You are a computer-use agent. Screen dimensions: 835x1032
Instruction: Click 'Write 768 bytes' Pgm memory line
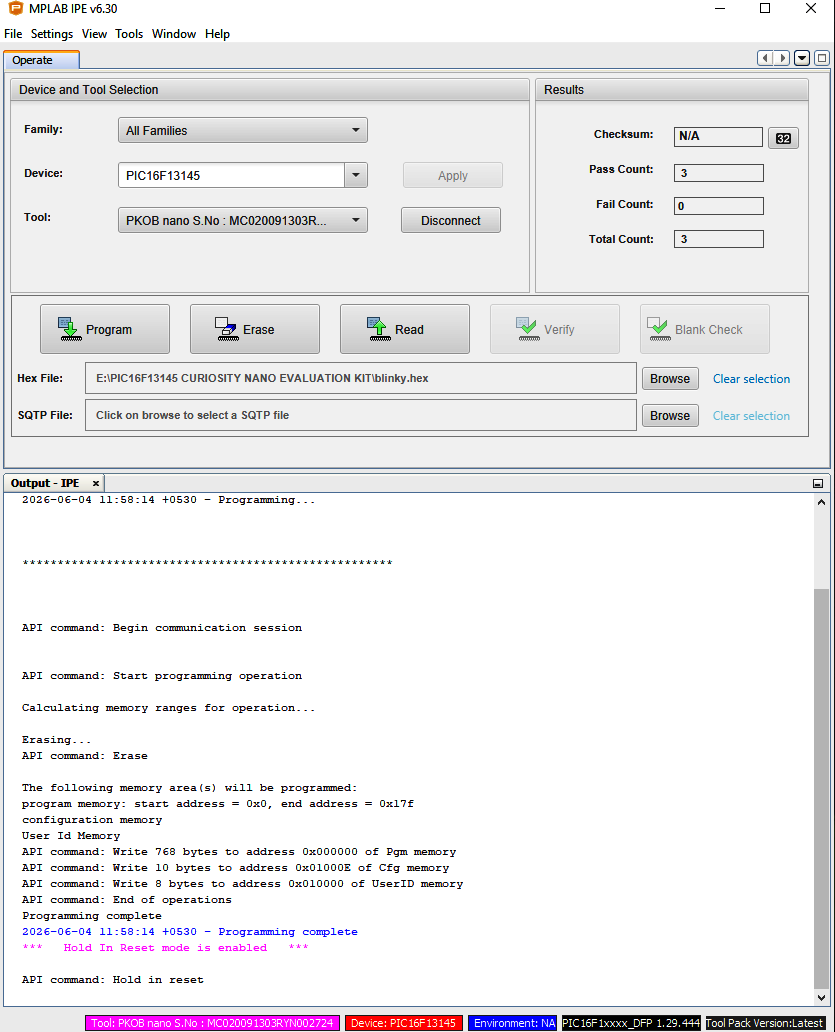(x=239, y=852)
